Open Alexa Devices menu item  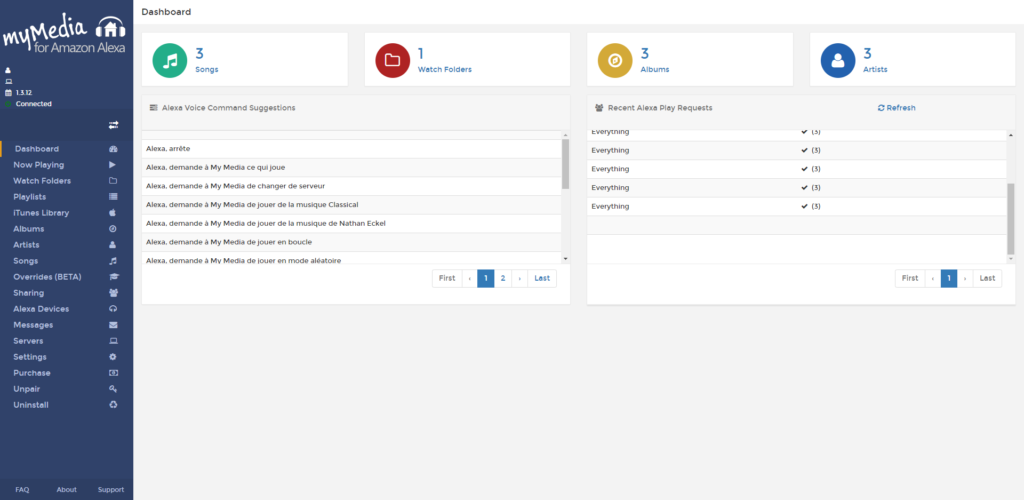(x=40, y=309)
